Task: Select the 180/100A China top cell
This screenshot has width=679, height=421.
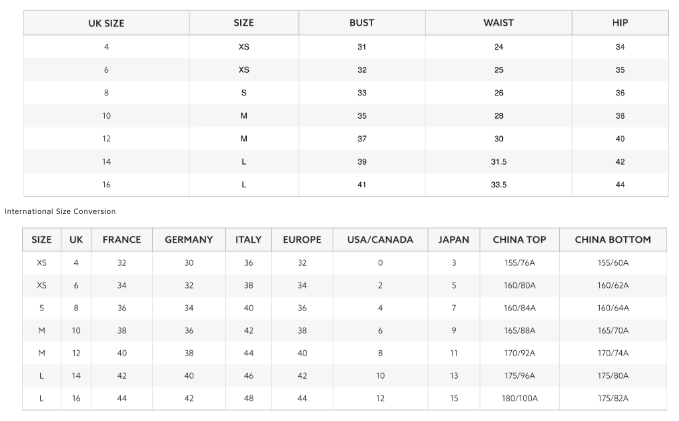Action: (x=520, y=398)
